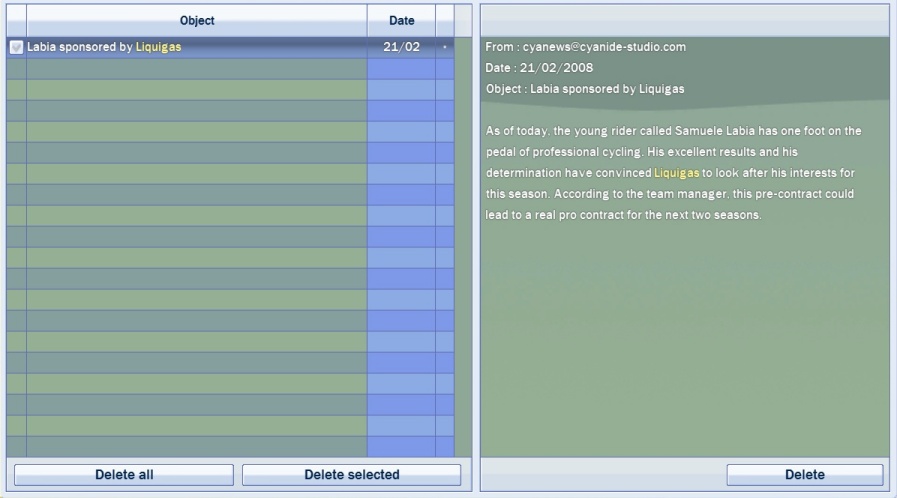The height and width of the screenshot is (498, 897).
Task: Click the 21/02 date cell in the list
Action: tap(401, 47)
